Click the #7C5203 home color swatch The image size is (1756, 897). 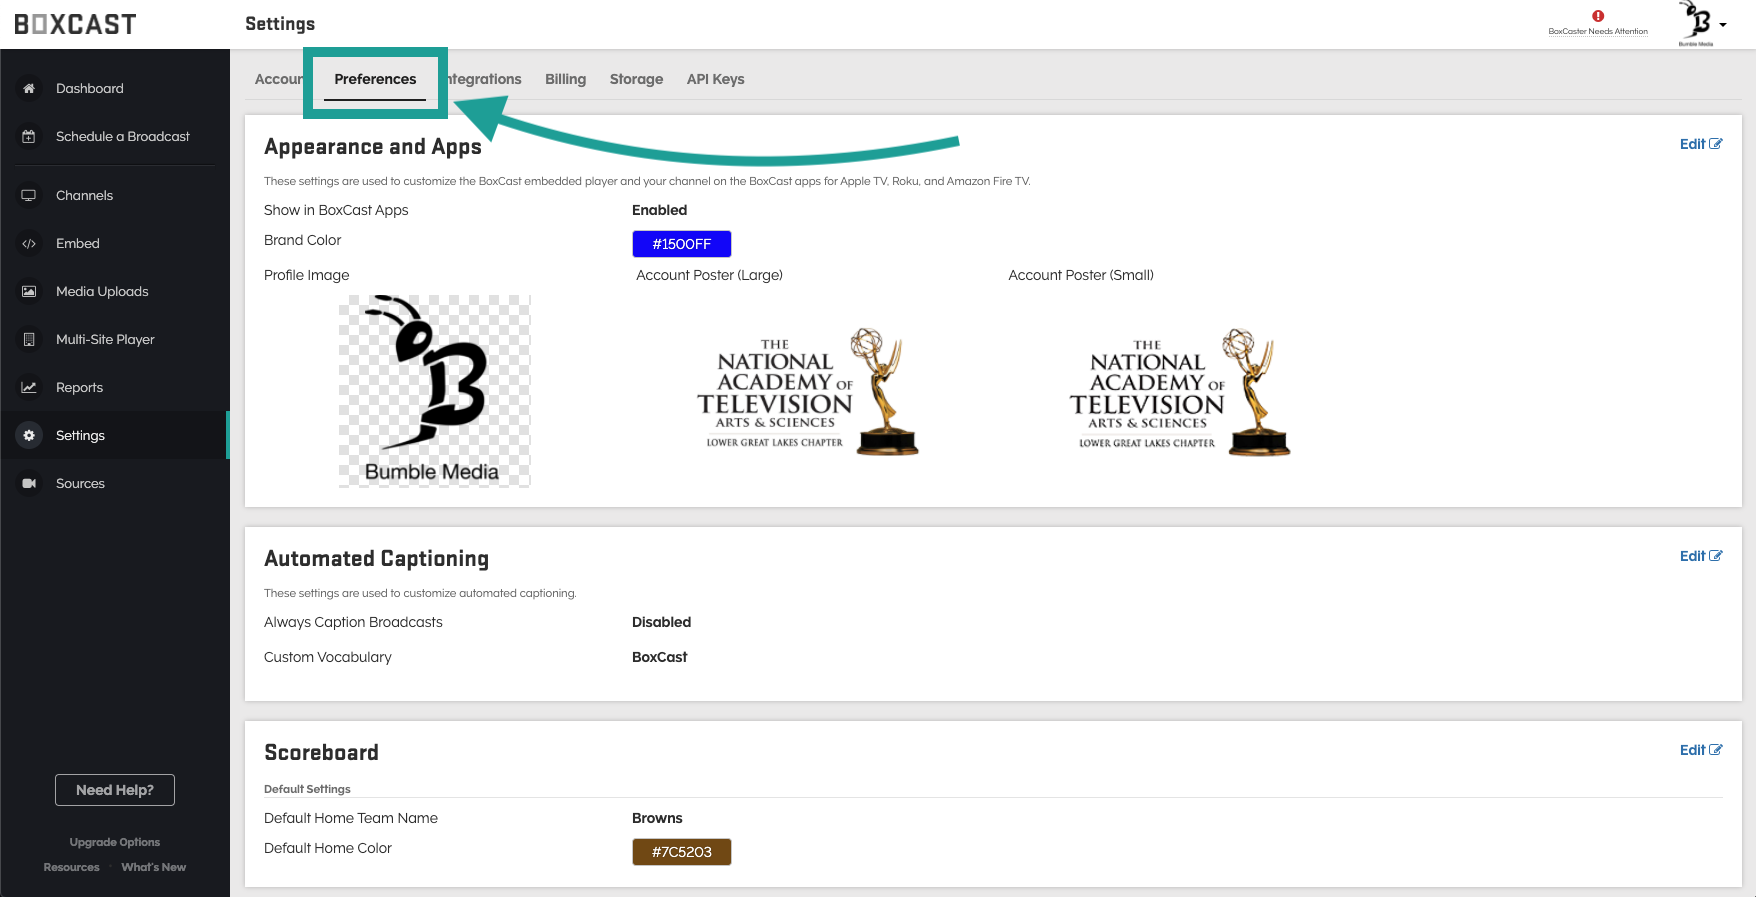tap(681, 852)
